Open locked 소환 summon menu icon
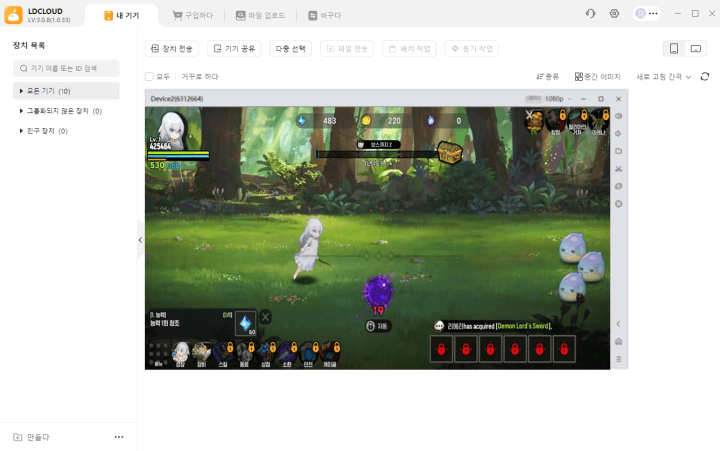The height and width of the screenshot is (451, 720). pyautogui.click(x=287, y=354)
